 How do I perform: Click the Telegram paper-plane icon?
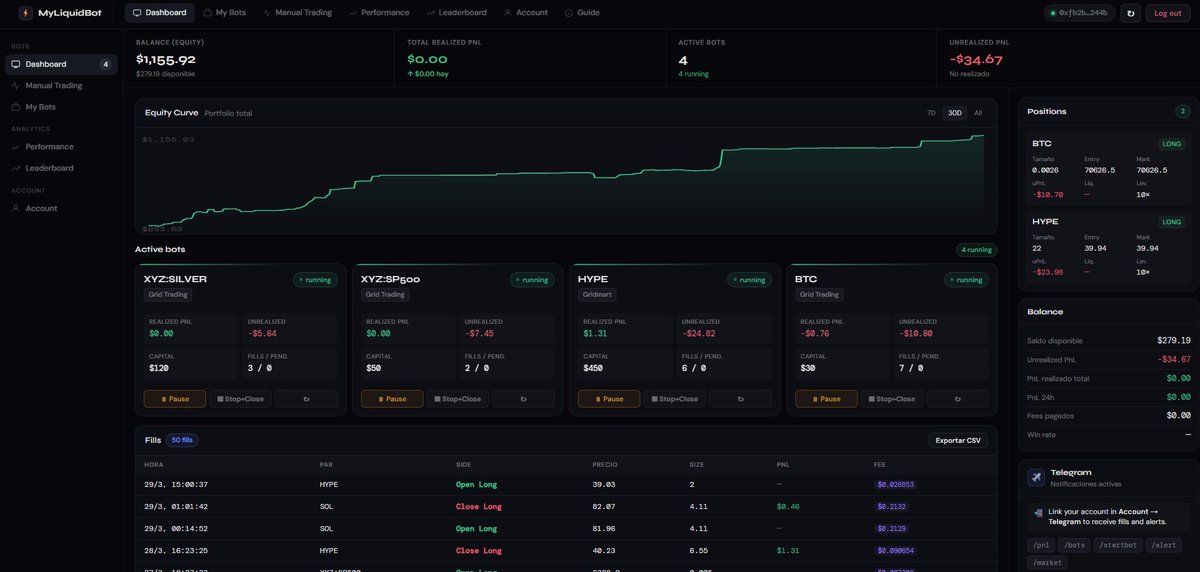1036,477
